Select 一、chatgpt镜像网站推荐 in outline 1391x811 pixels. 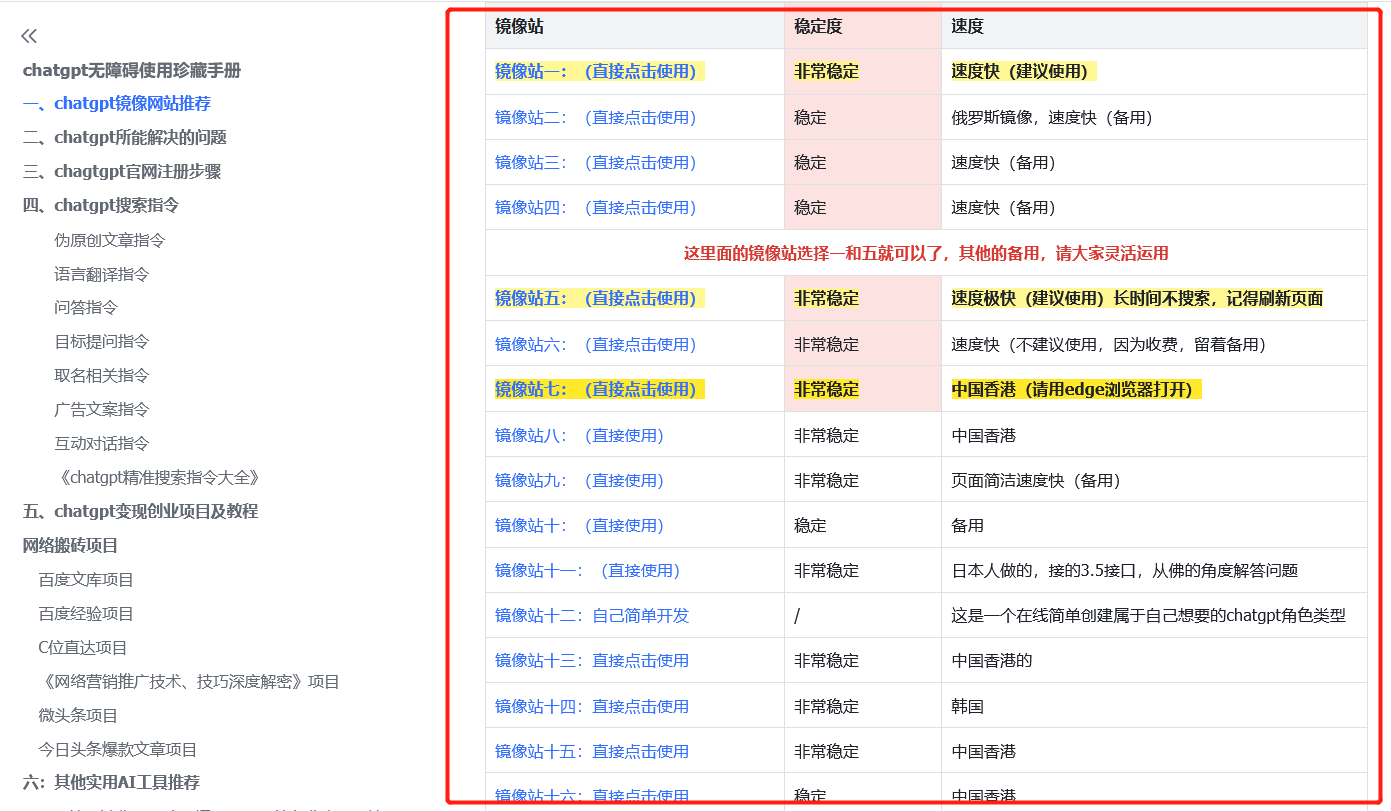pos(117,103)
